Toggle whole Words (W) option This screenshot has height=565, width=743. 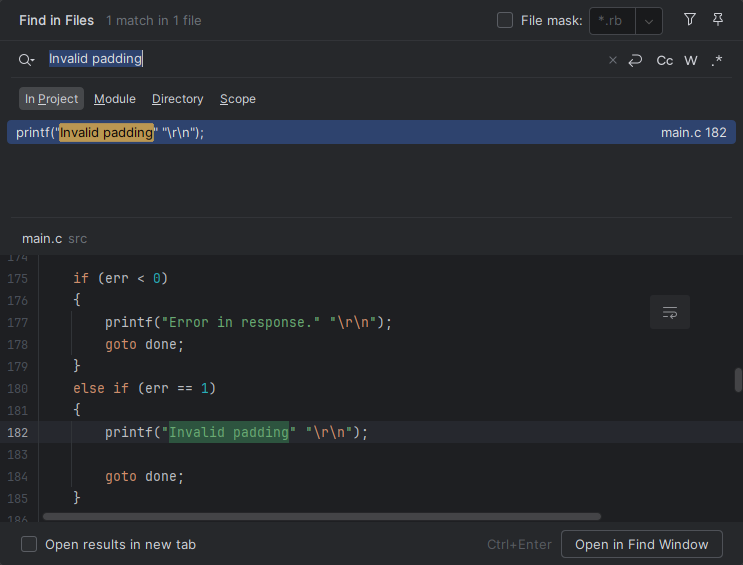(x=691, y=60)
